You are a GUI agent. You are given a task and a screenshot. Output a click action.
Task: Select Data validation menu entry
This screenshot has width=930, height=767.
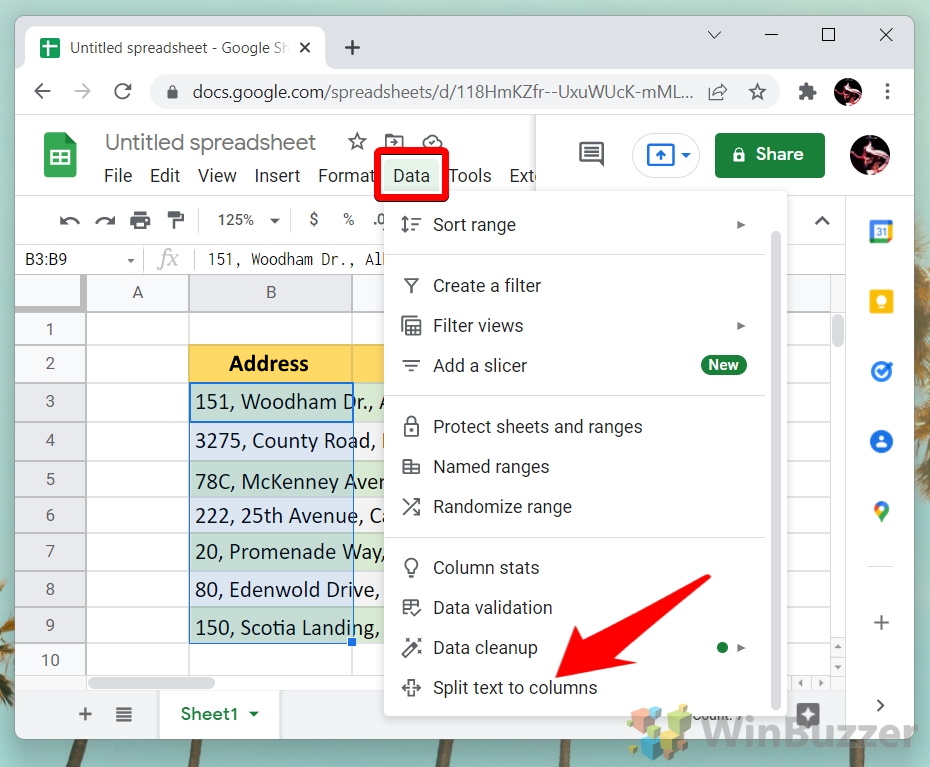574,608
